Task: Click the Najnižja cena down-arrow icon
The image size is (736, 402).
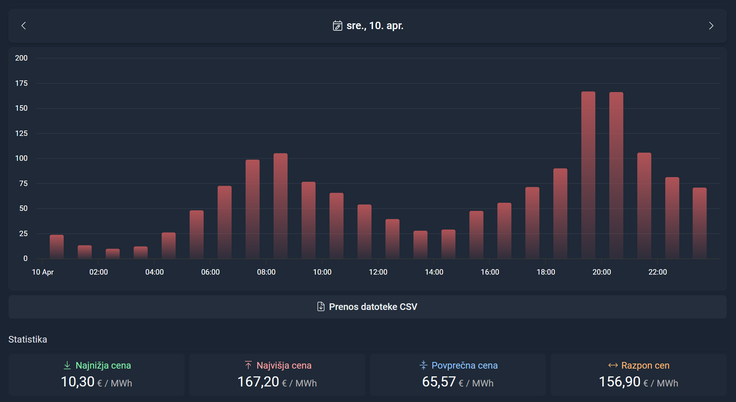Action: [x=67, y=365]
